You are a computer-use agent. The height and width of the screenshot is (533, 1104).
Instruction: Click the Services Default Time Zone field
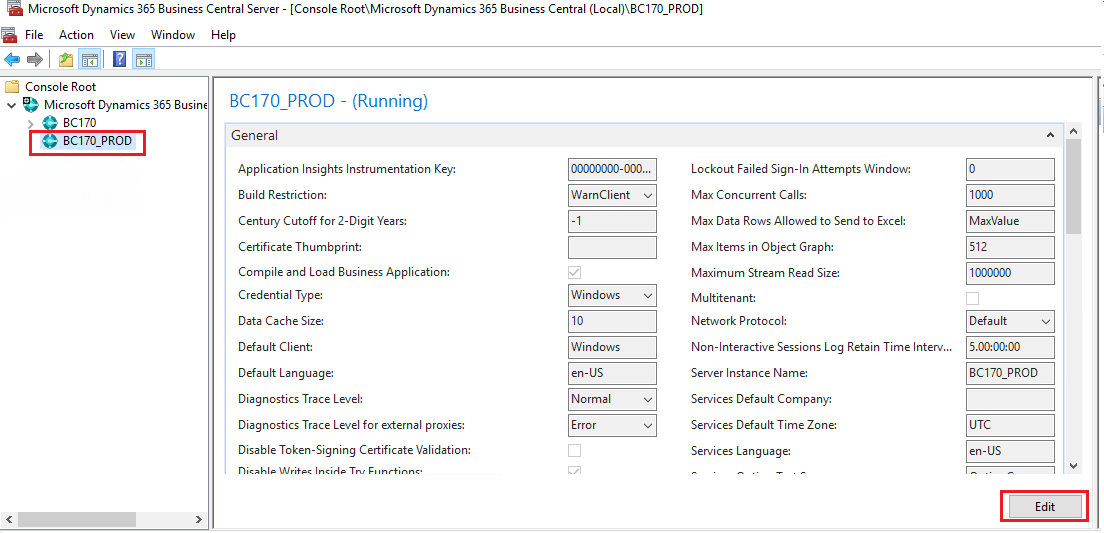click(x=1010, y=425)
